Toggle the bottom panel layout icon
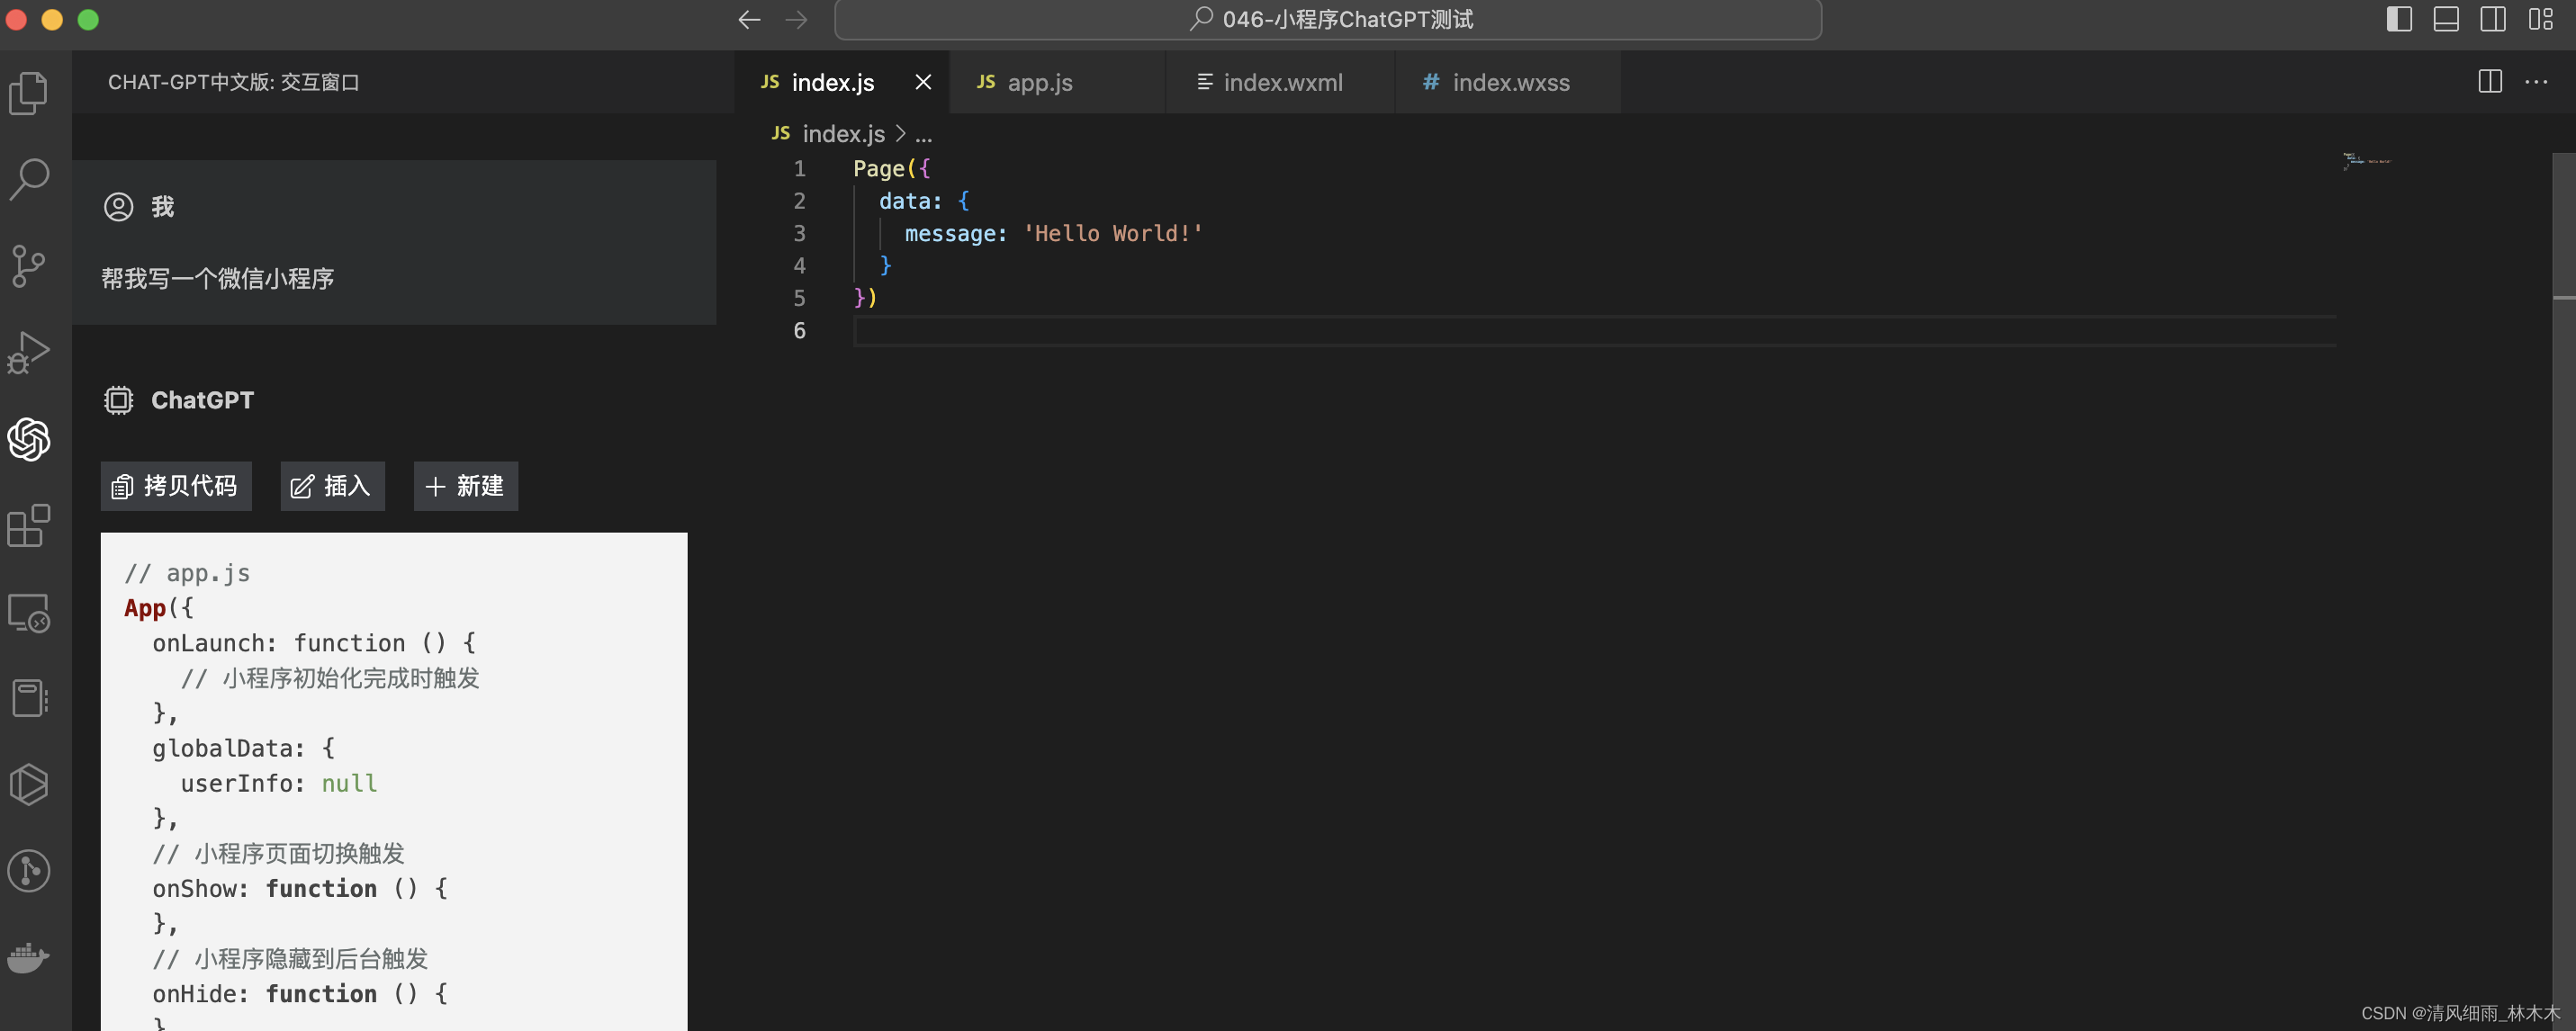Screen dimensions: 2576x1031 coord(2446,19)
